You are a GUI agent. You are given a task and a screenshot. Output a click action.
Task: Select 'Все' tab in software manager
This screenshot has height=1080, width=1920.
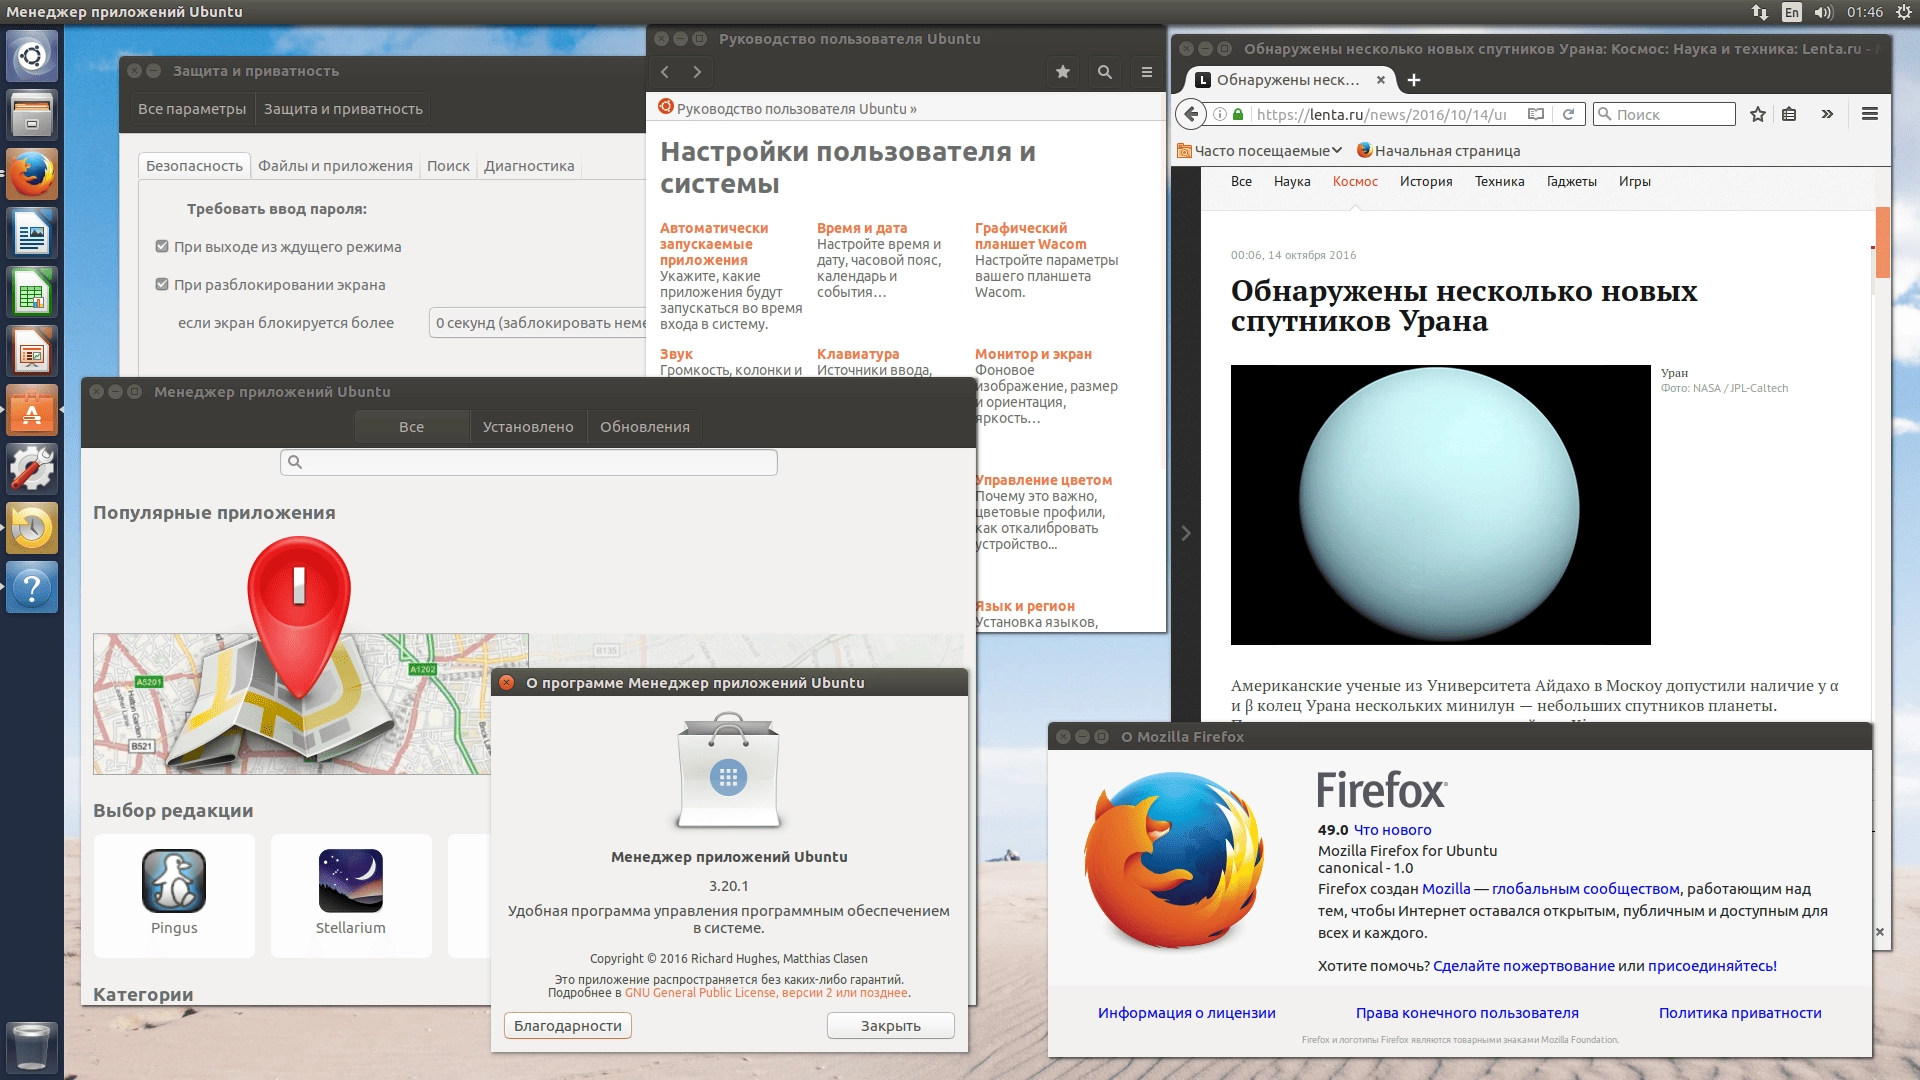[x=411, y=427]
